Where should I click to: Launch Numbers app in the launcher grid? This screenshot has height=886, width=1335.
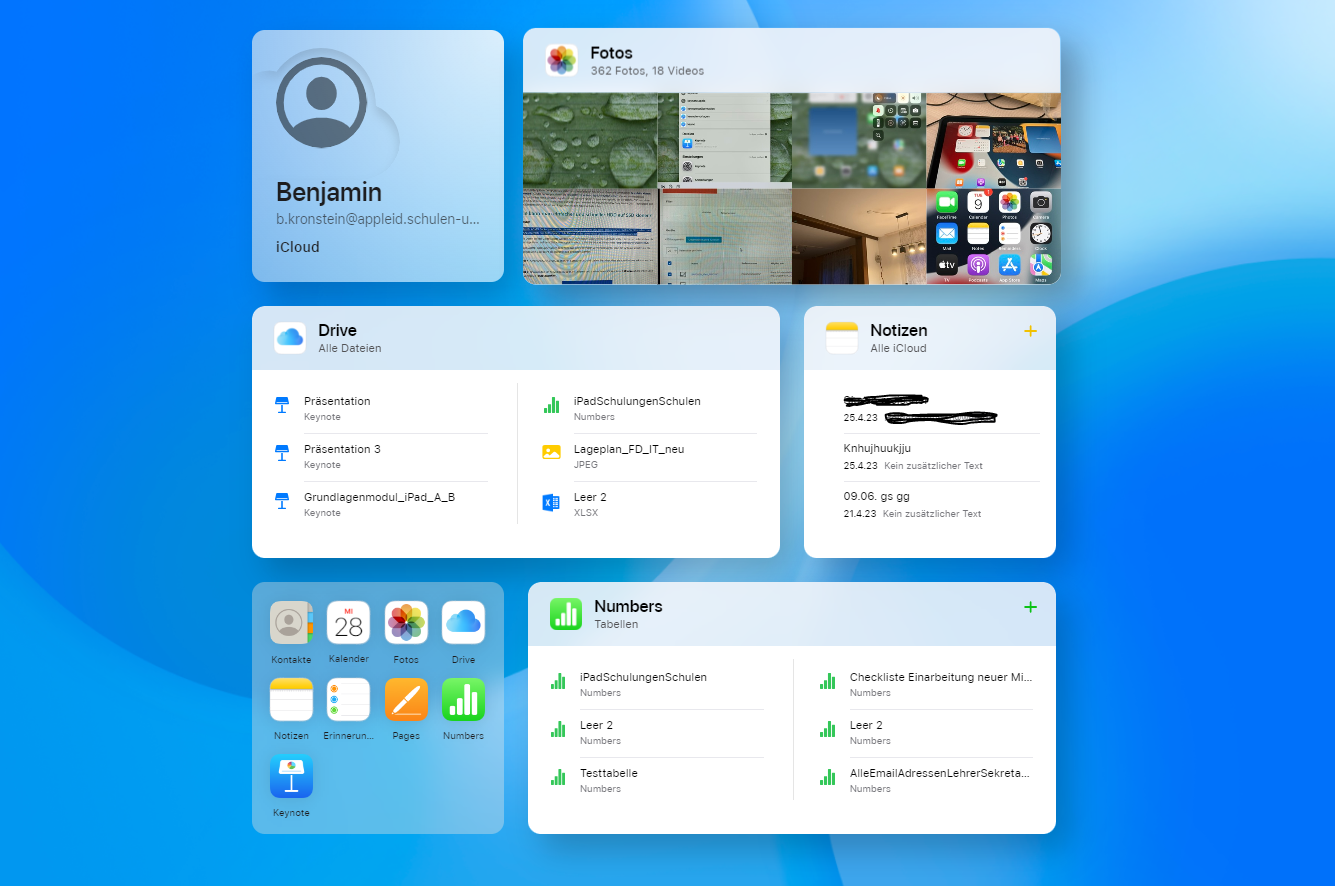click(463, 699)
